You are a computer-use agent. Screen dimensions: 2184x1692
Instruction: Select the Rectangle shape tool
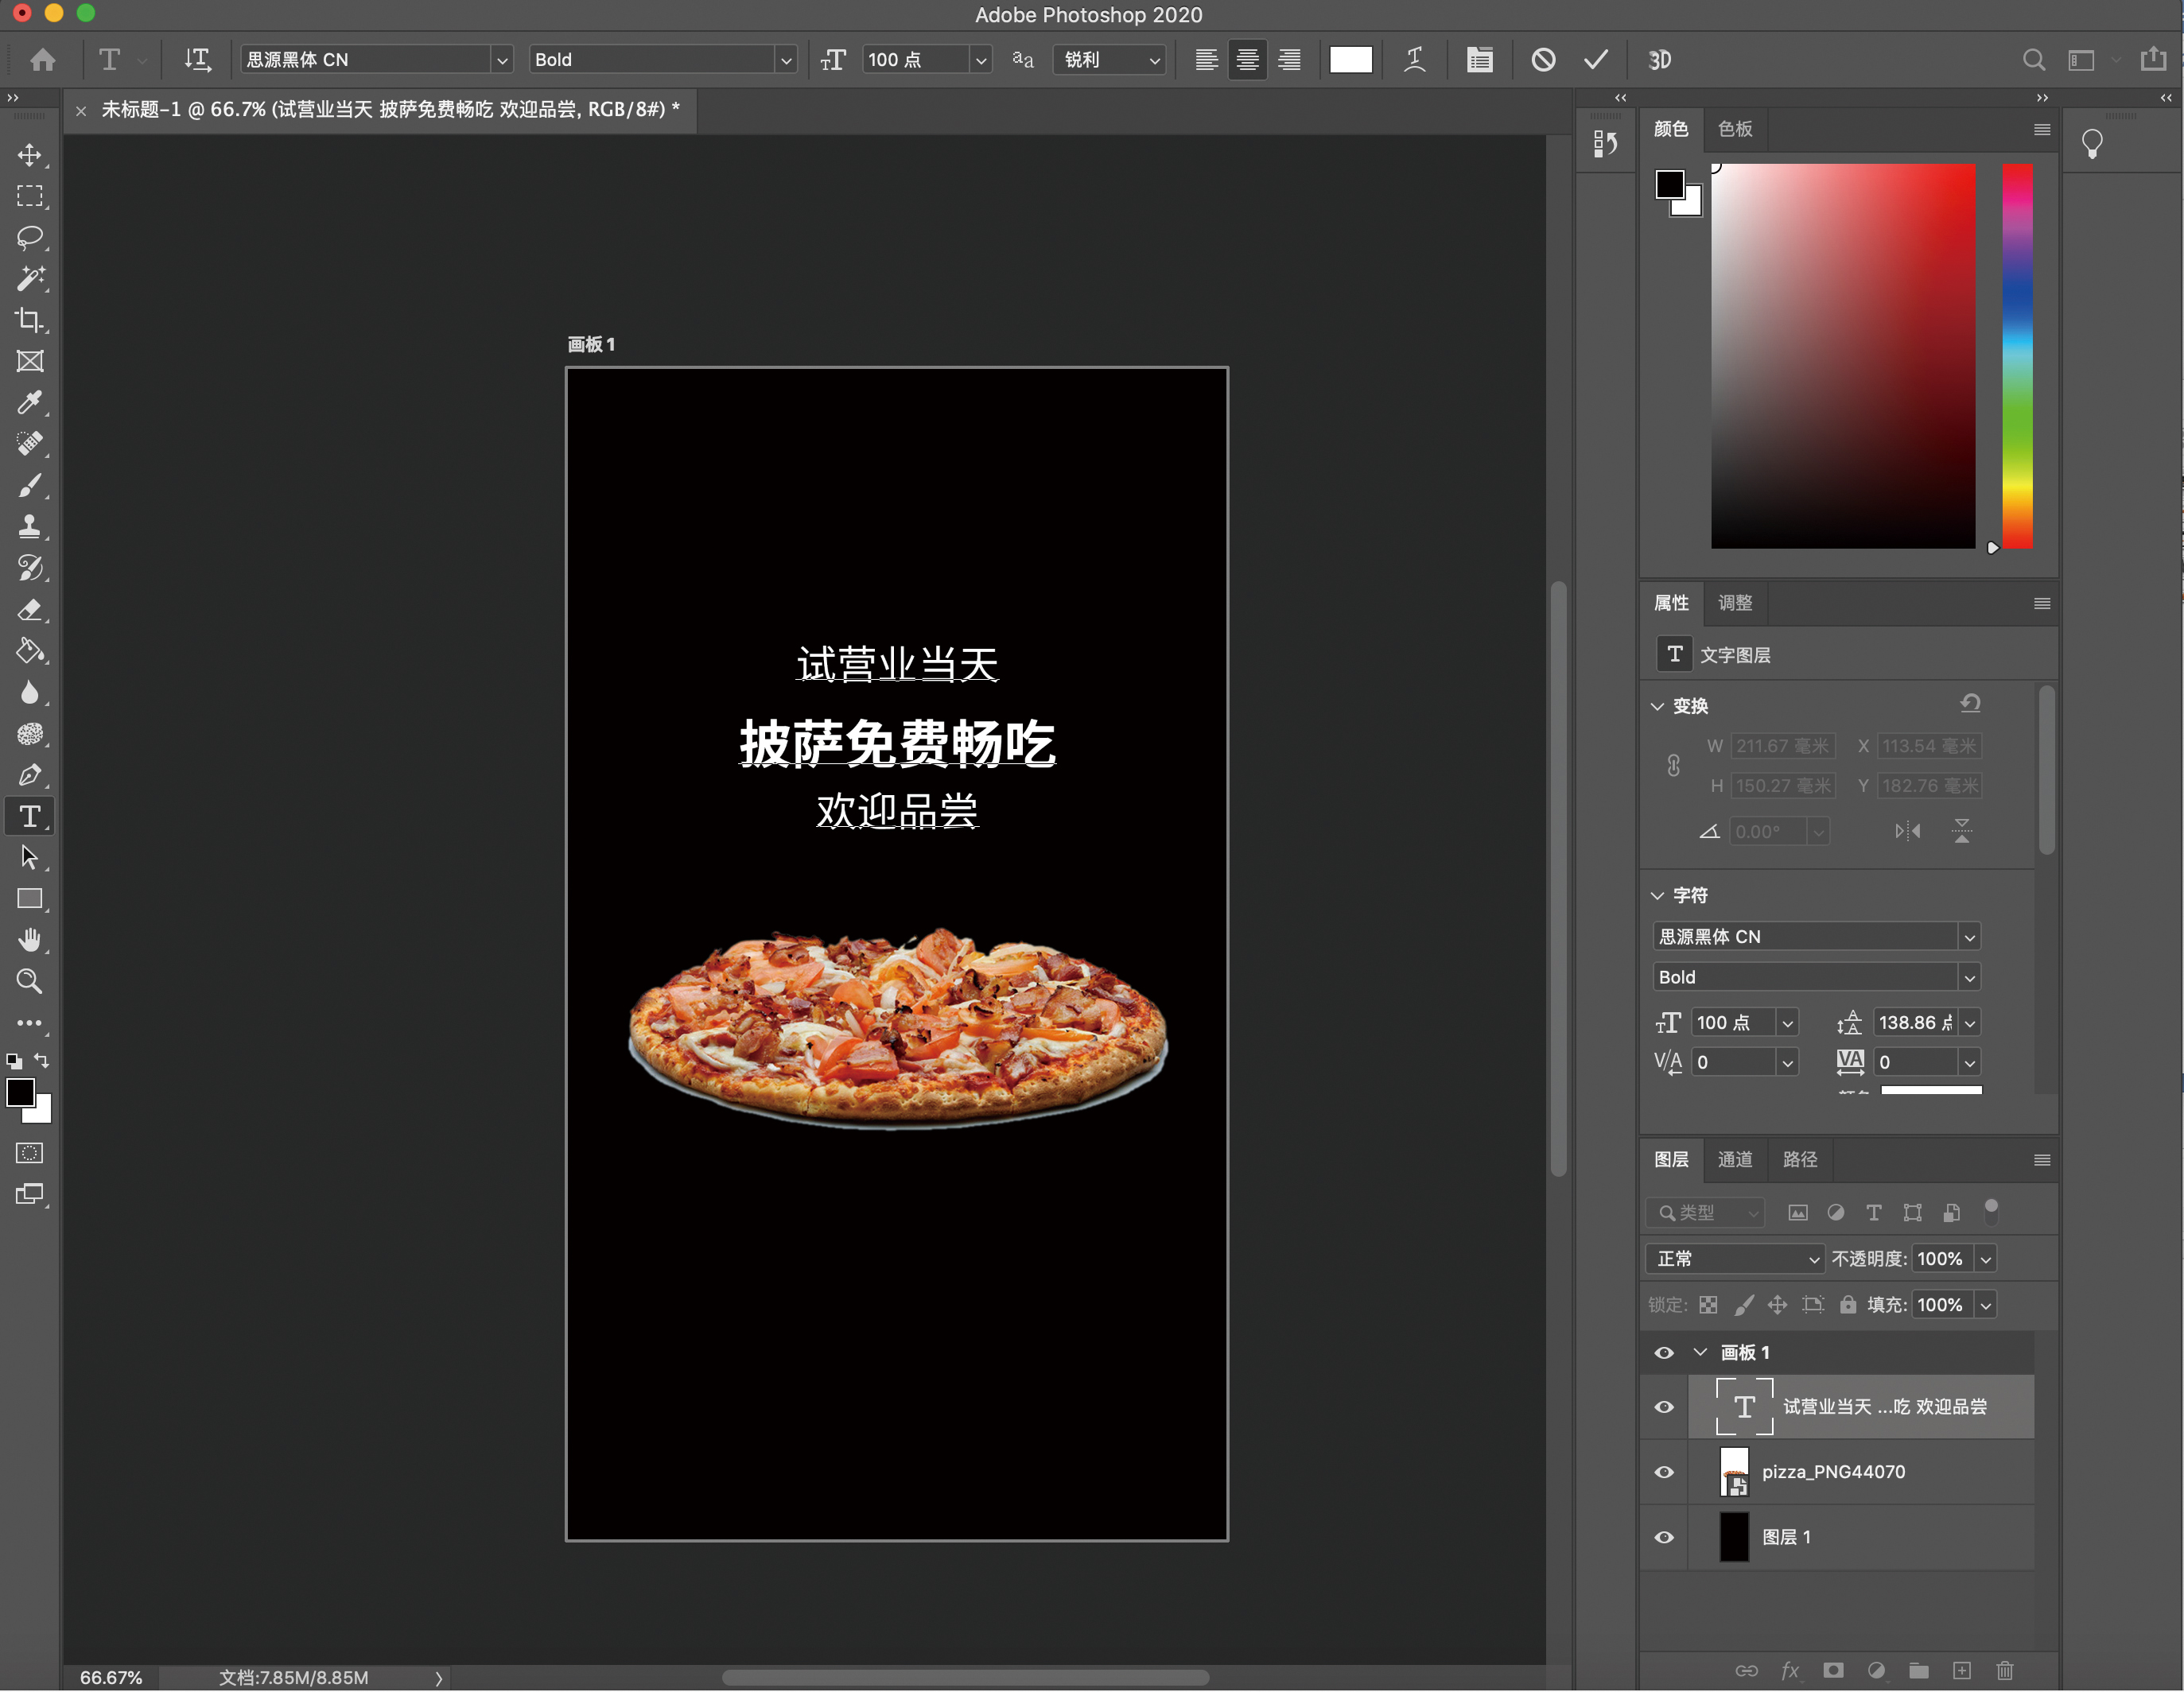pos(30,899)
